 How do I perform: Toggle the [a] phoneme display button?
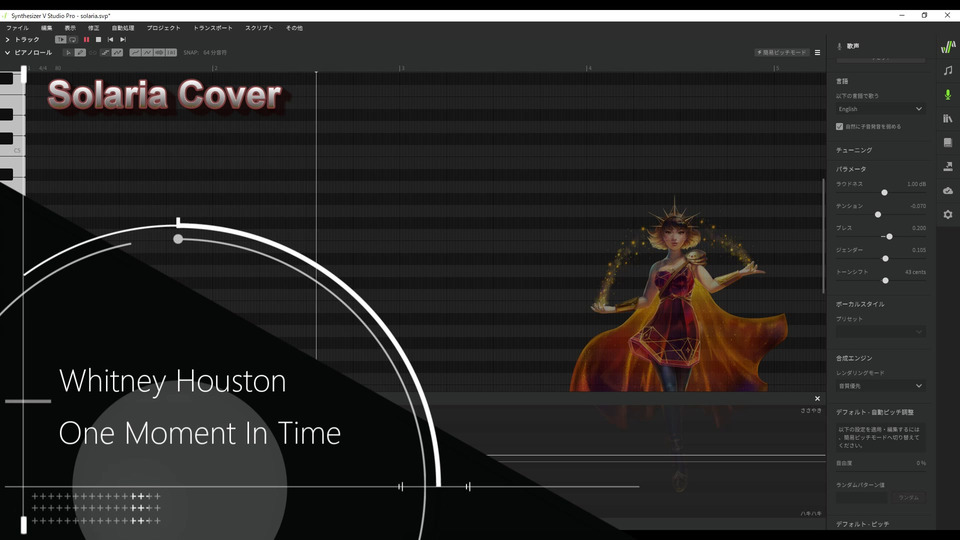(171, 53)
